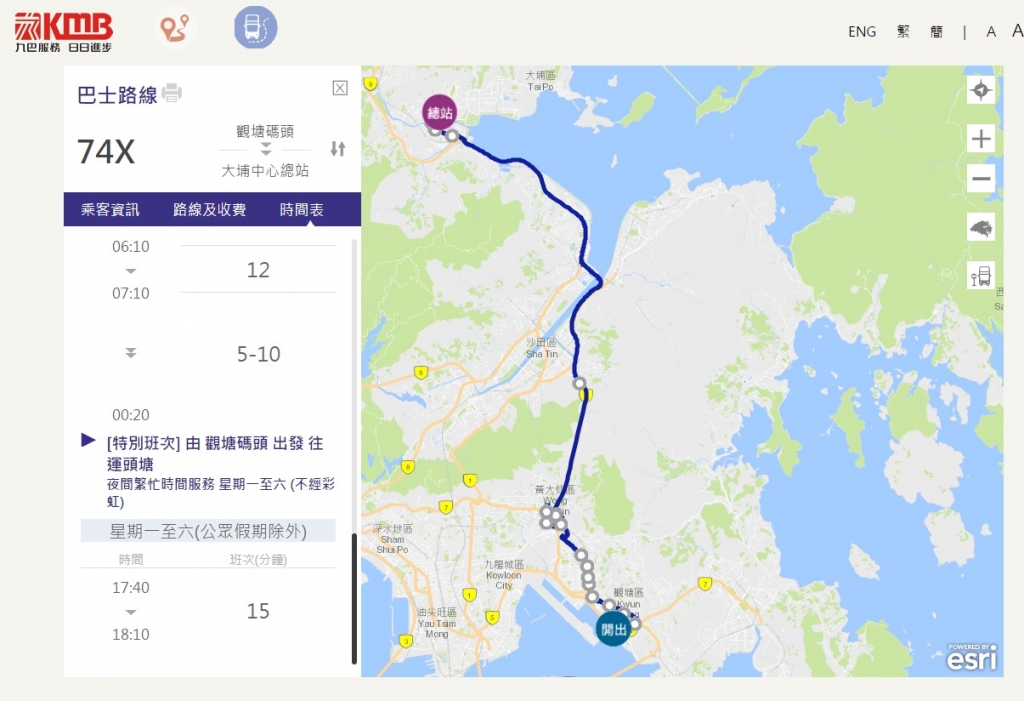This screenshot has width=1024, height=701.
Task: Print the bus route details
Action: point(172,93)
